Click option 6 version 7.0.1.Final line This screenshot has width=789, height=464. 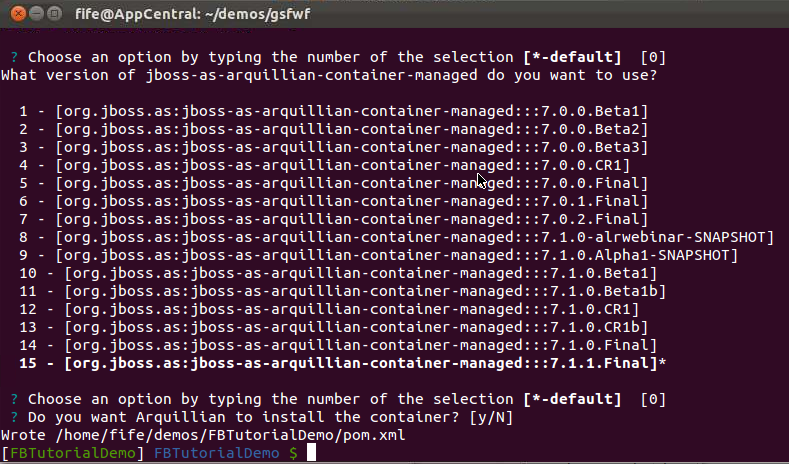tap(334, 201)
